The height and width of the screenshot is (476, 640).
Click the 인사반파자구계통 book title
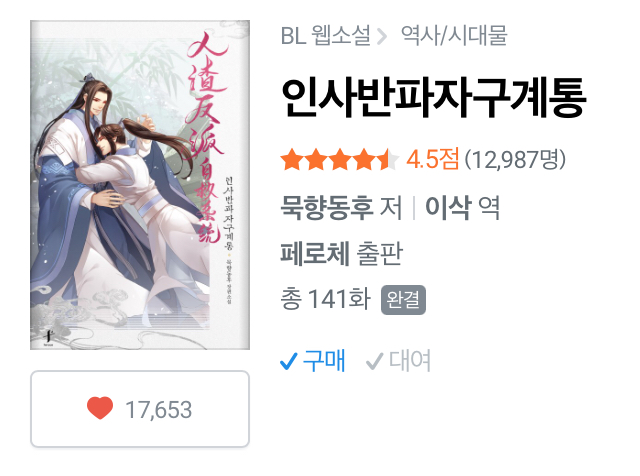click(433, 98)
